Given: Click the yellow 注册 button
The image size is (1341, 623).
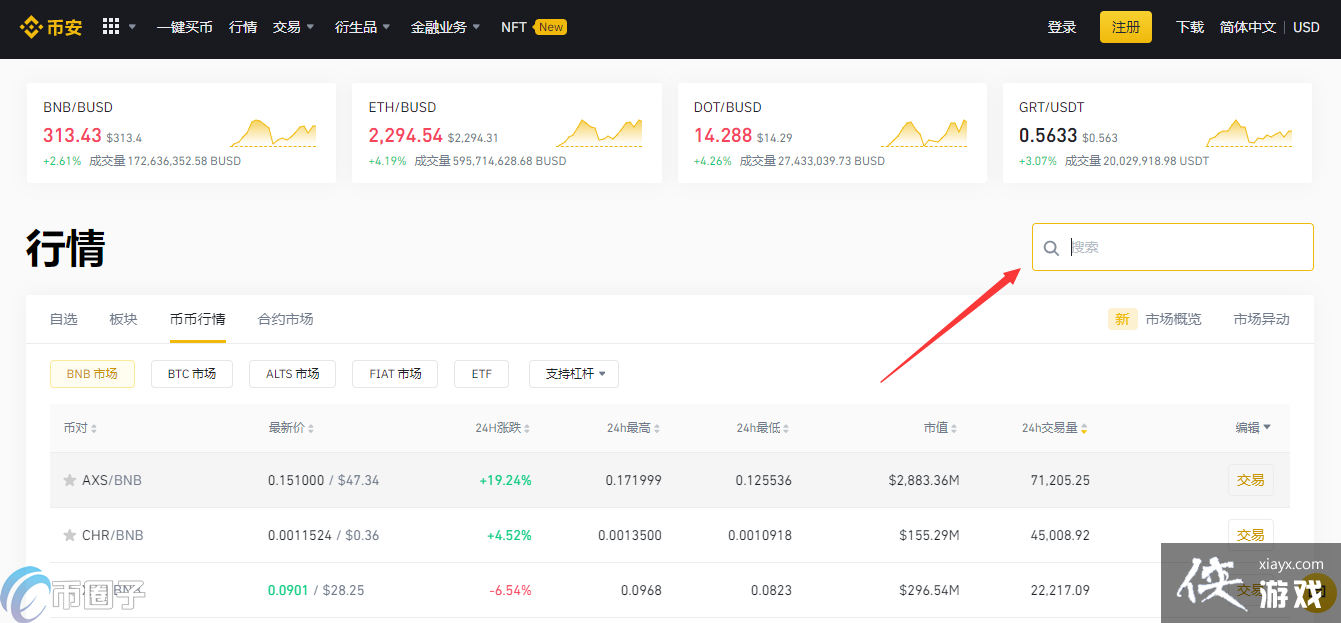Looking at the screenshot, I should [x=1125, y=27].
